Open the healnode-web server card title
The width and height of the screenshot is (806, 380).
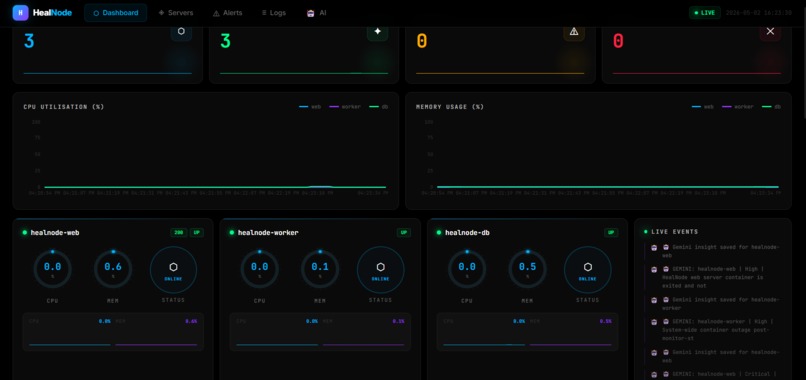click(55, 233)
